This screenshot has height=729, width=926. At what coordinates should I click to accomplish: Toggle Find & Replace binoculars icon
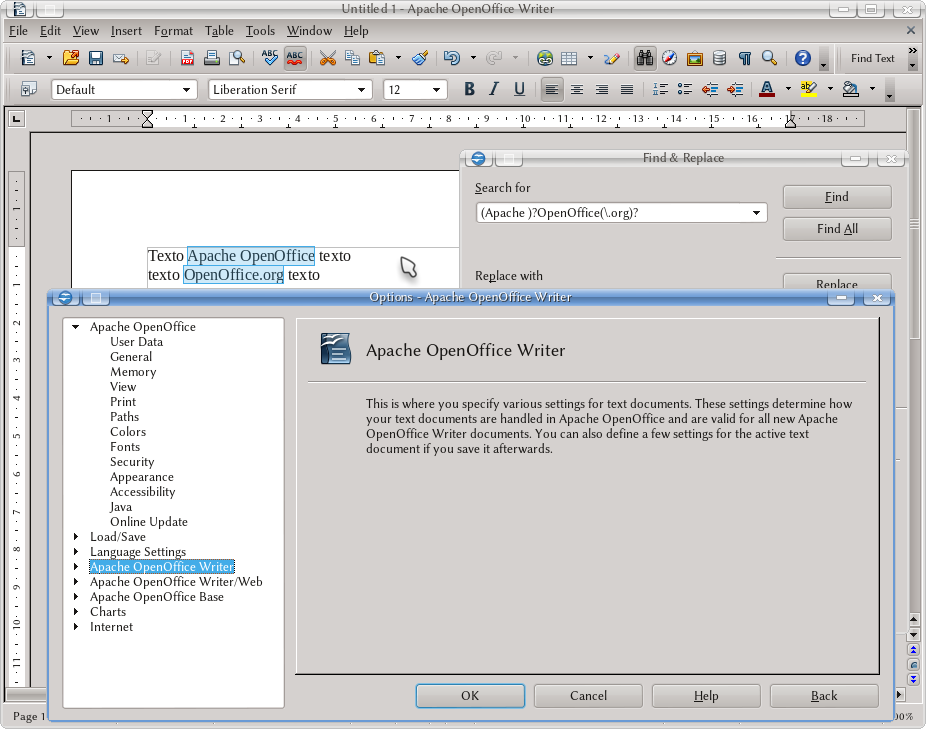point(645,58)
